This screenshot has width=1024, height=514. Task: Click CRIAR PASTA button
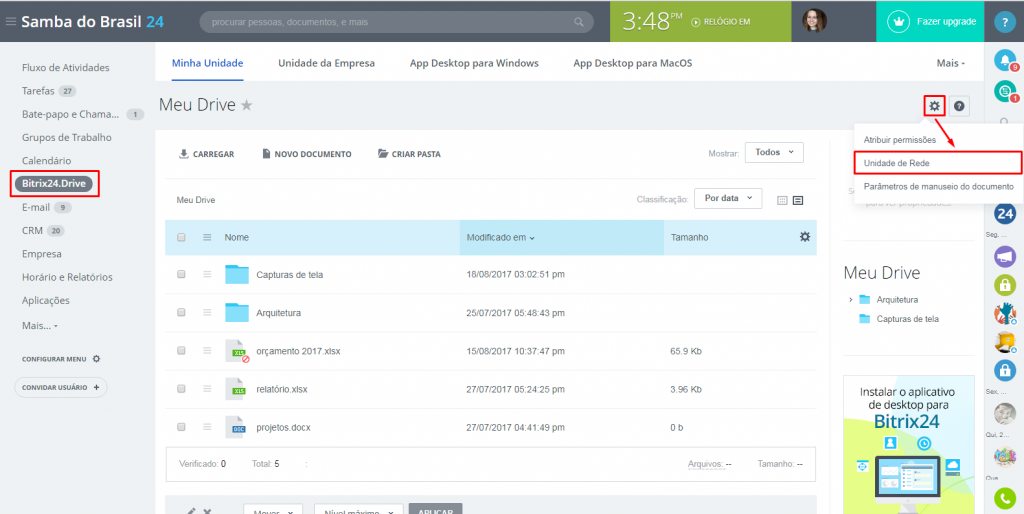pyautogui.click(x=409, y=154)
